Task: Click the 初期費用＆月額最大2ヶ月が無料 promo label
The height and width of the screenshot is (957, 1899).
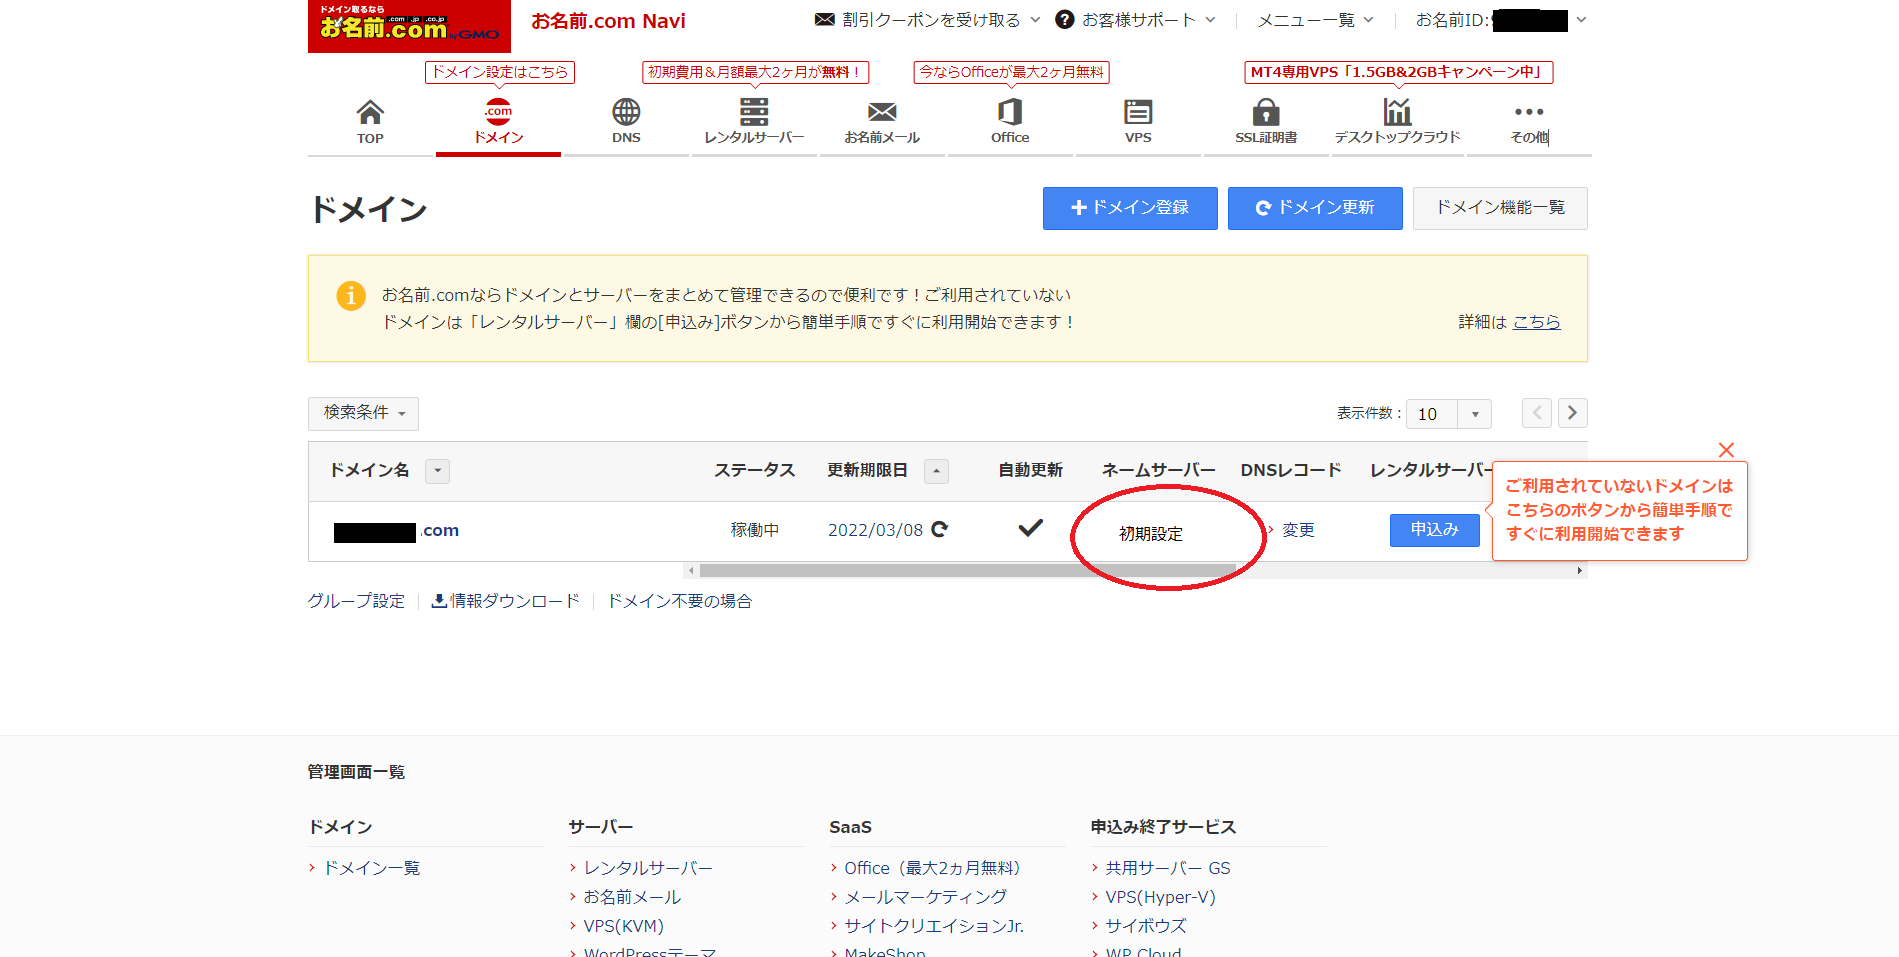Action: click(x=755, y=72)
